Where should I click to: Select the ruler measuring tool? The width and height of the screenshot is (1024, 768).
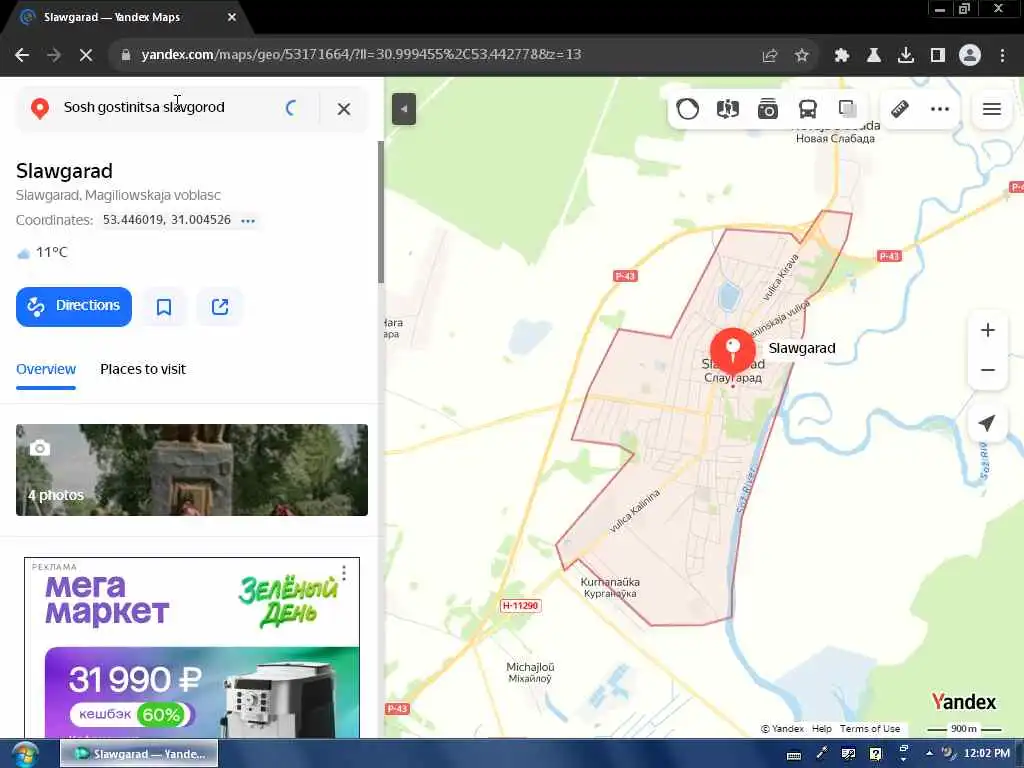(x=900, y=109)
